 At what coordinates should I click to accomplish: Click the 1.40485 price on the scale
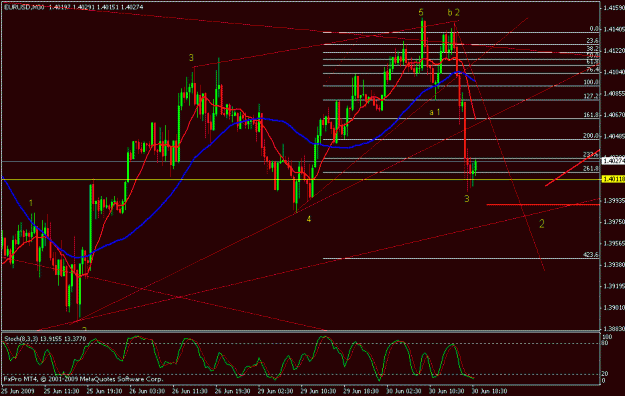614,136
